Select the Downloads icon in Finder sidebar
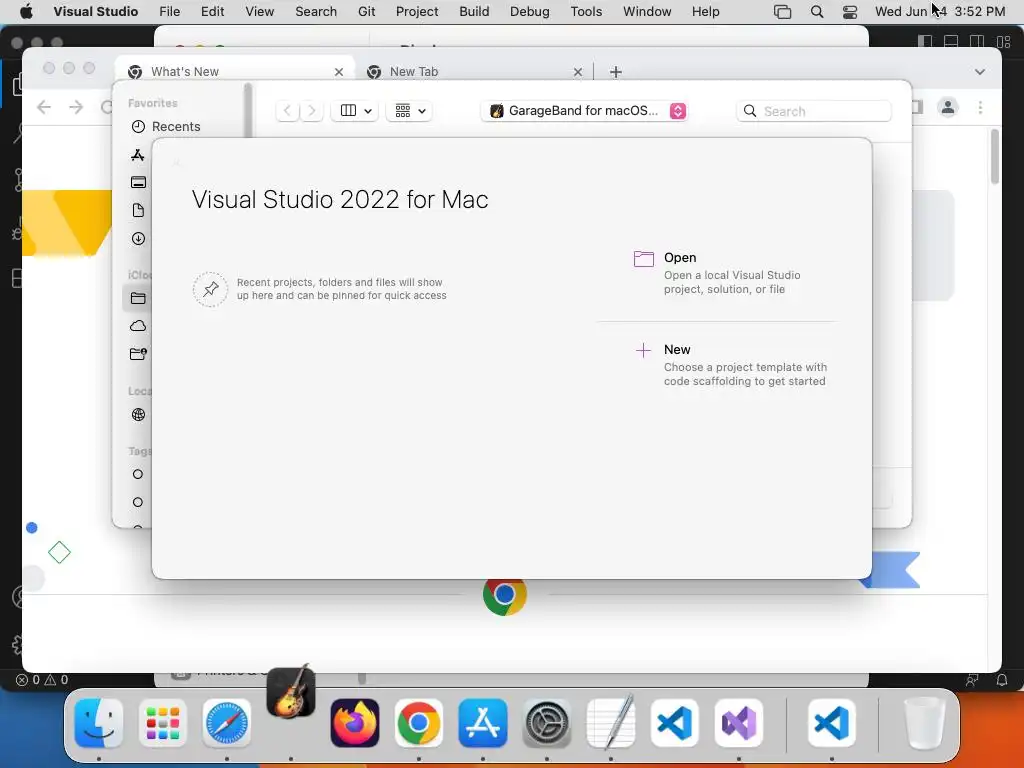The image size is (1024, 768). pos(138,238)
